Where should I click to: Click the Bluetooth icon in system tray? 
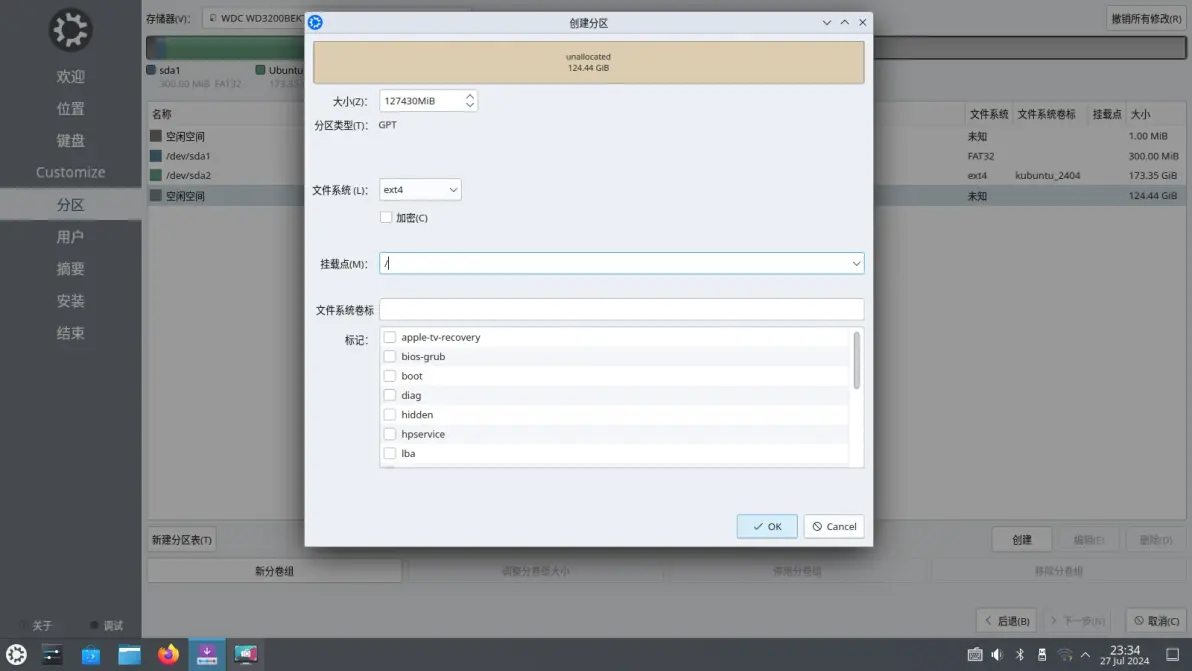[x=1019, y=655]
